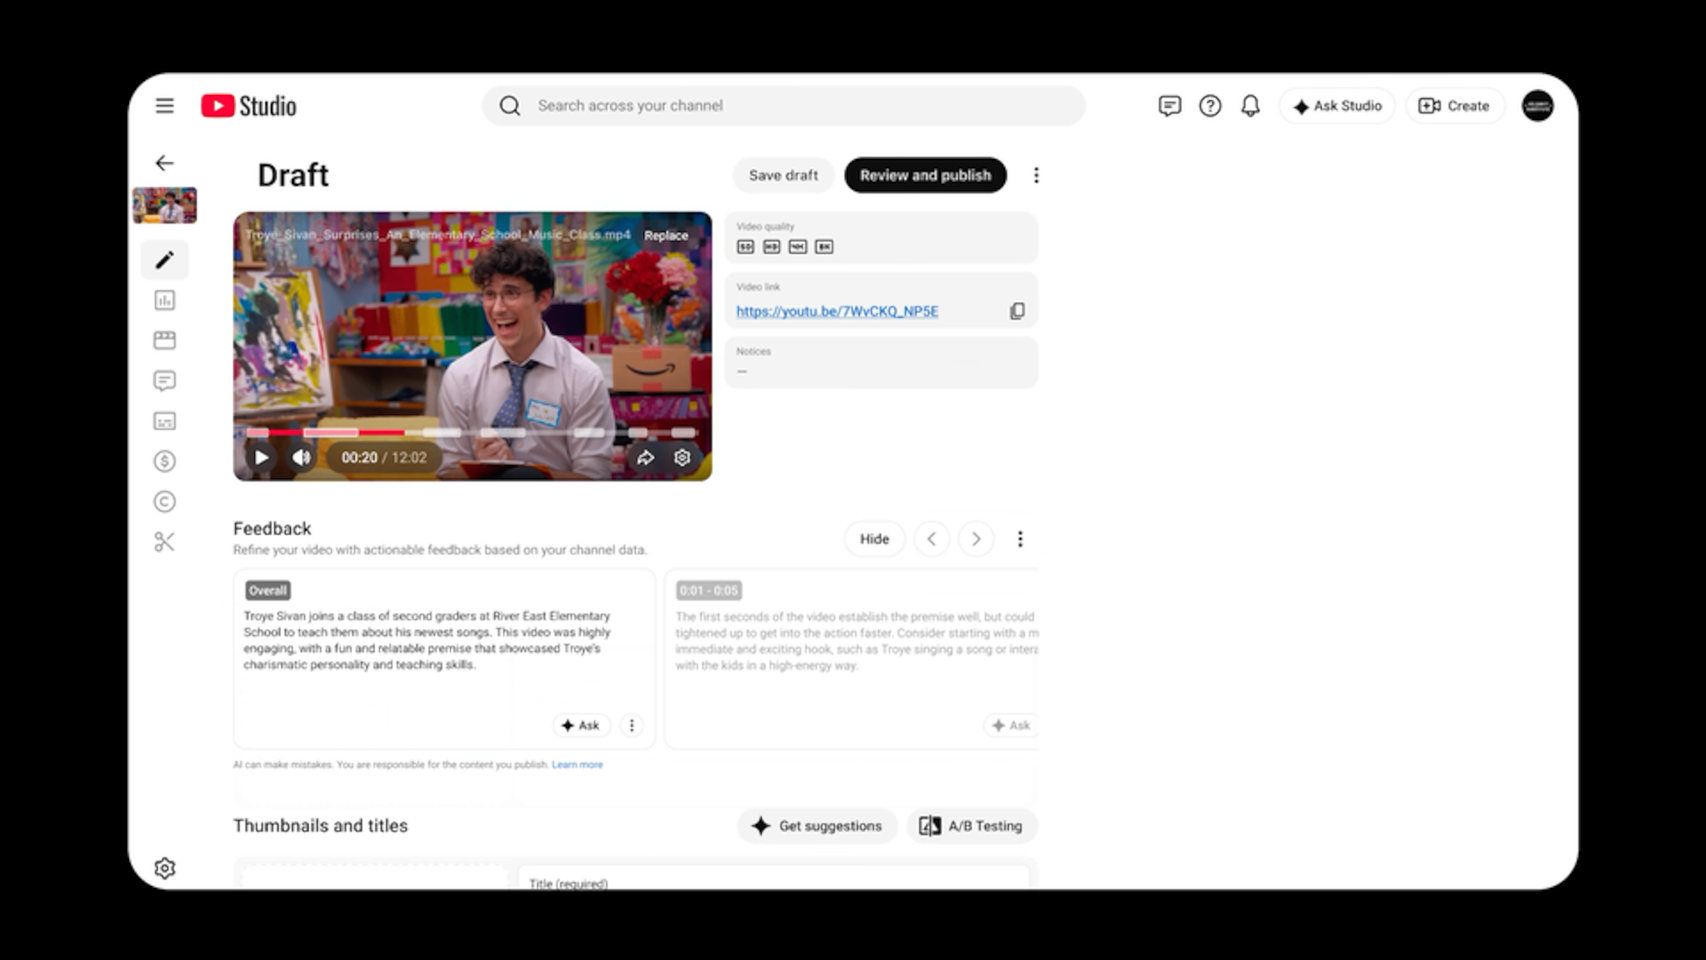
Task: Copy the video link
Action: [x=1017, y=311]
